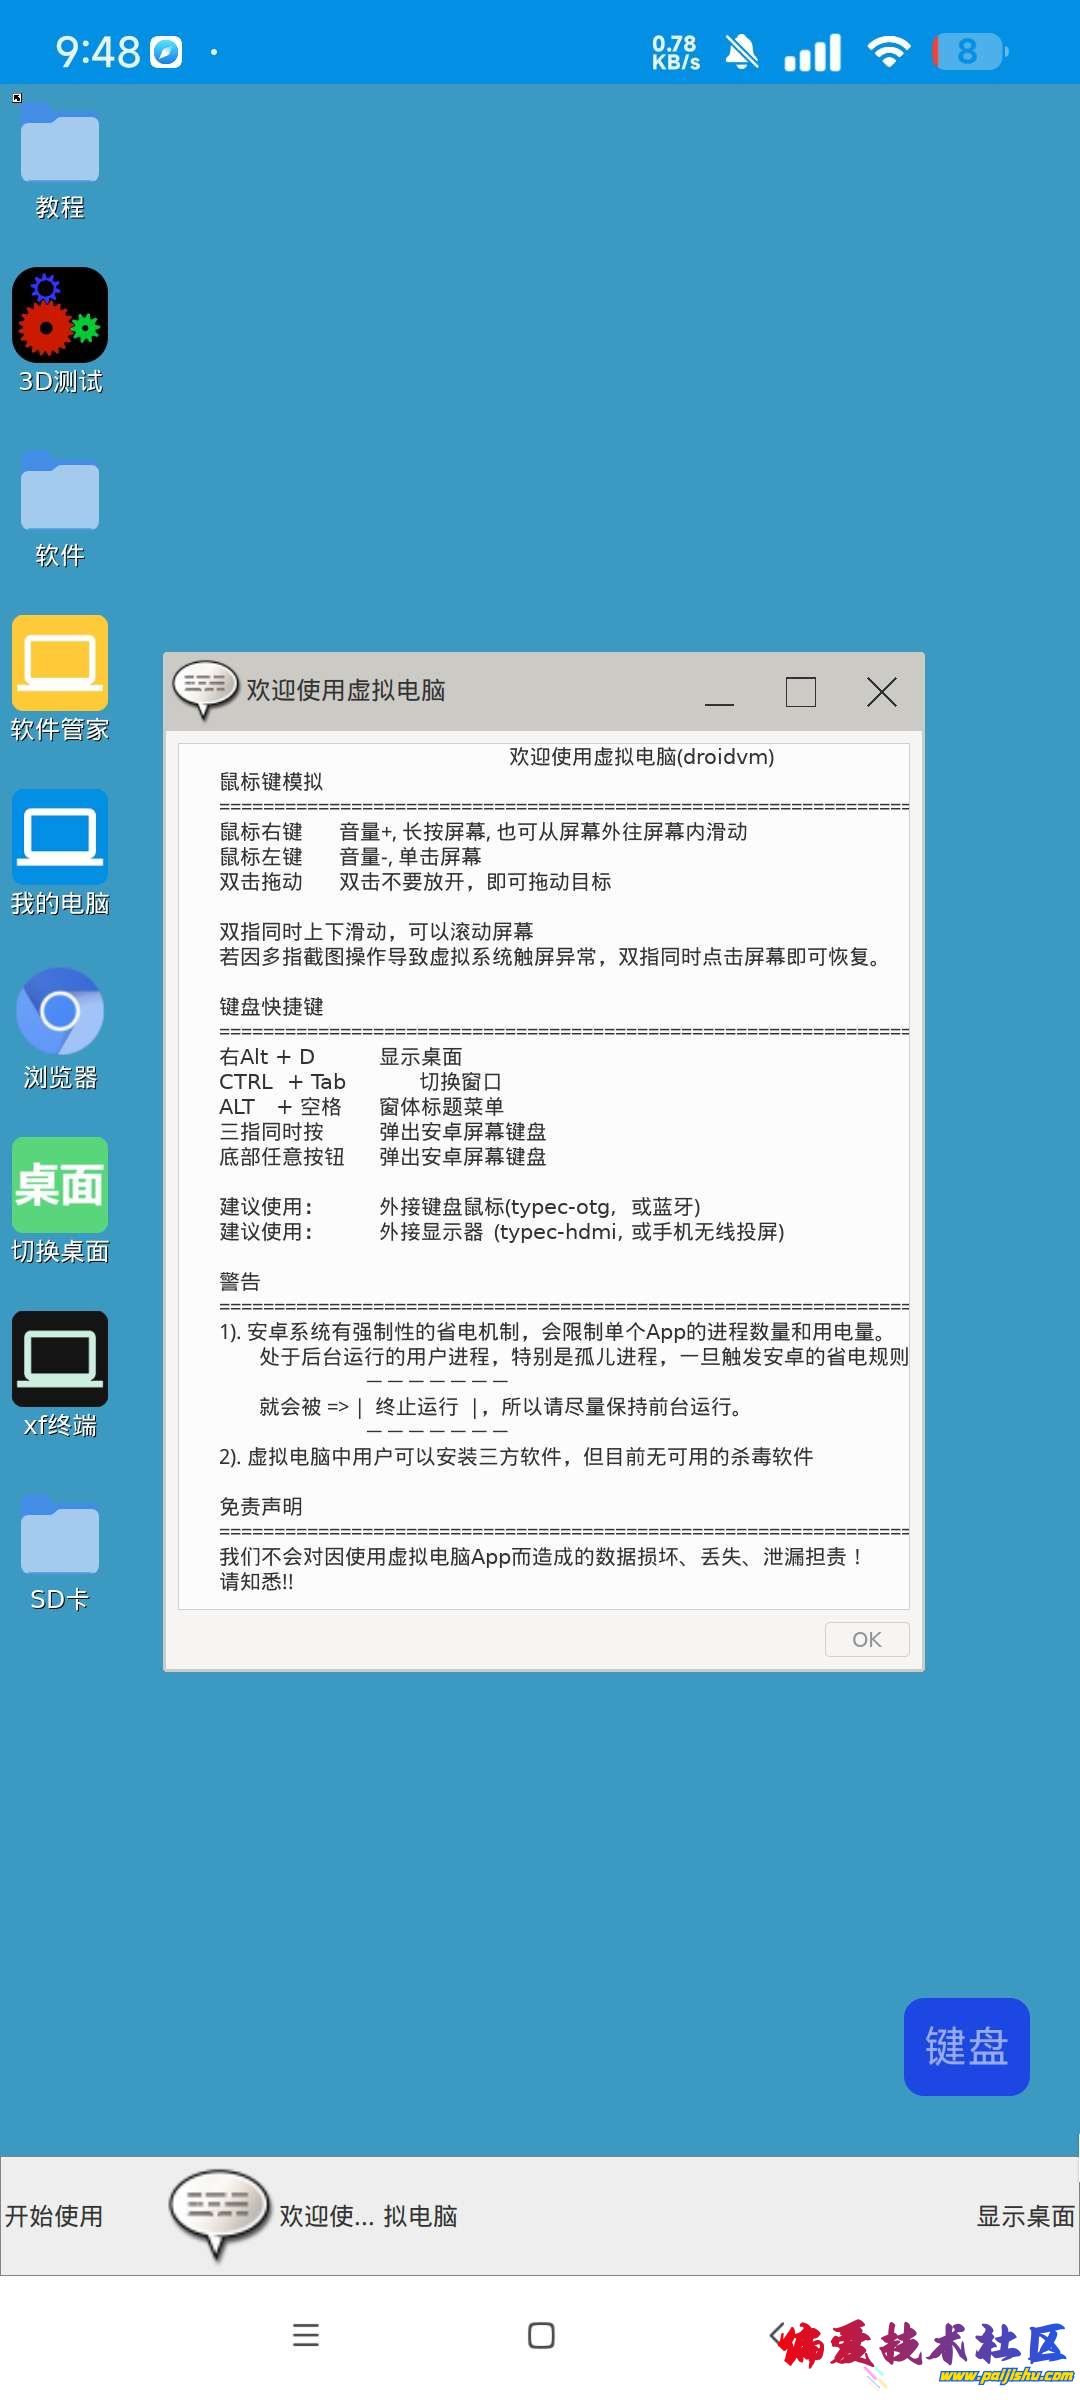Open the xf终端 terminal icon
This screenshot has height=2400, width=1080.
click(x=60, y=1359)
